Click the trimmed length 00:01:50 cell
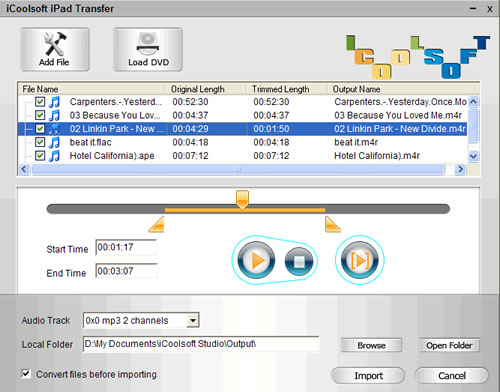 [x=271, y=129]
